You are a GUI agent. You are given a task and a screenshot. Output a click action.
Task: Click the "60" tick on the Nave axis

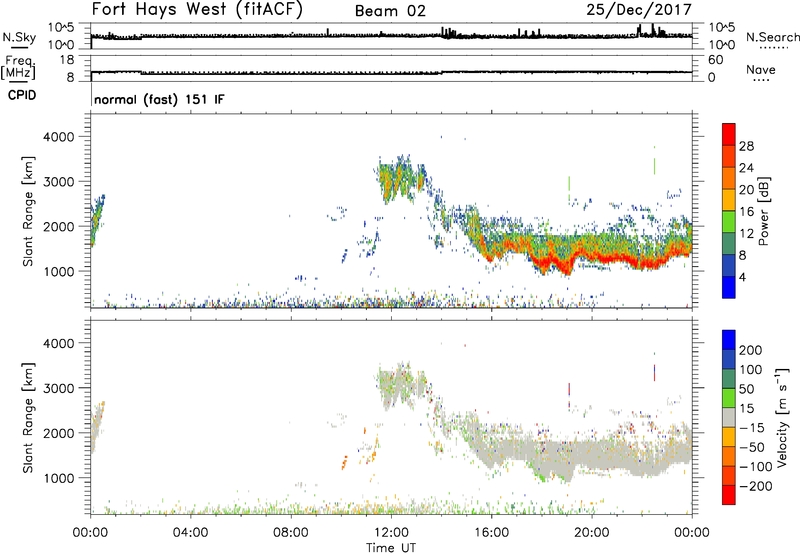pos(715,60)
